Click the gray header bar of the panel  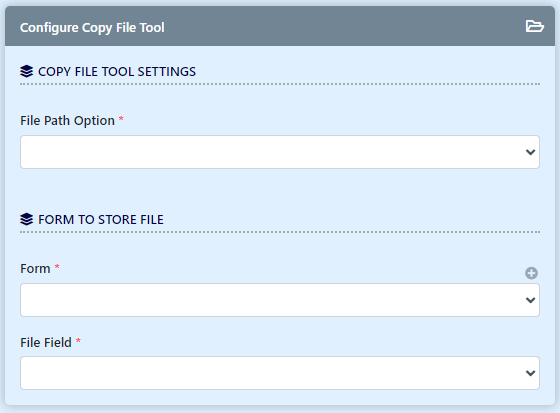coord(280,26)
